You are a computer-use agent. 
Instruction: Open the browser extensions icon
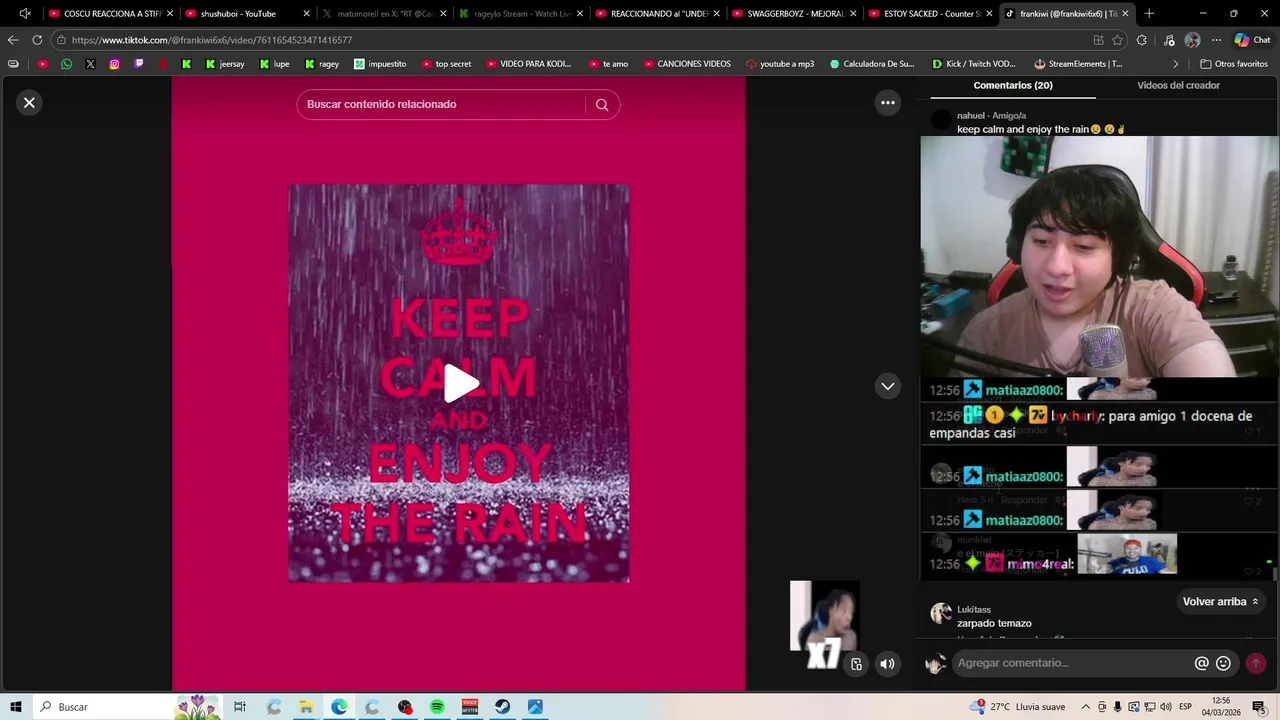tap(1141, 40)
